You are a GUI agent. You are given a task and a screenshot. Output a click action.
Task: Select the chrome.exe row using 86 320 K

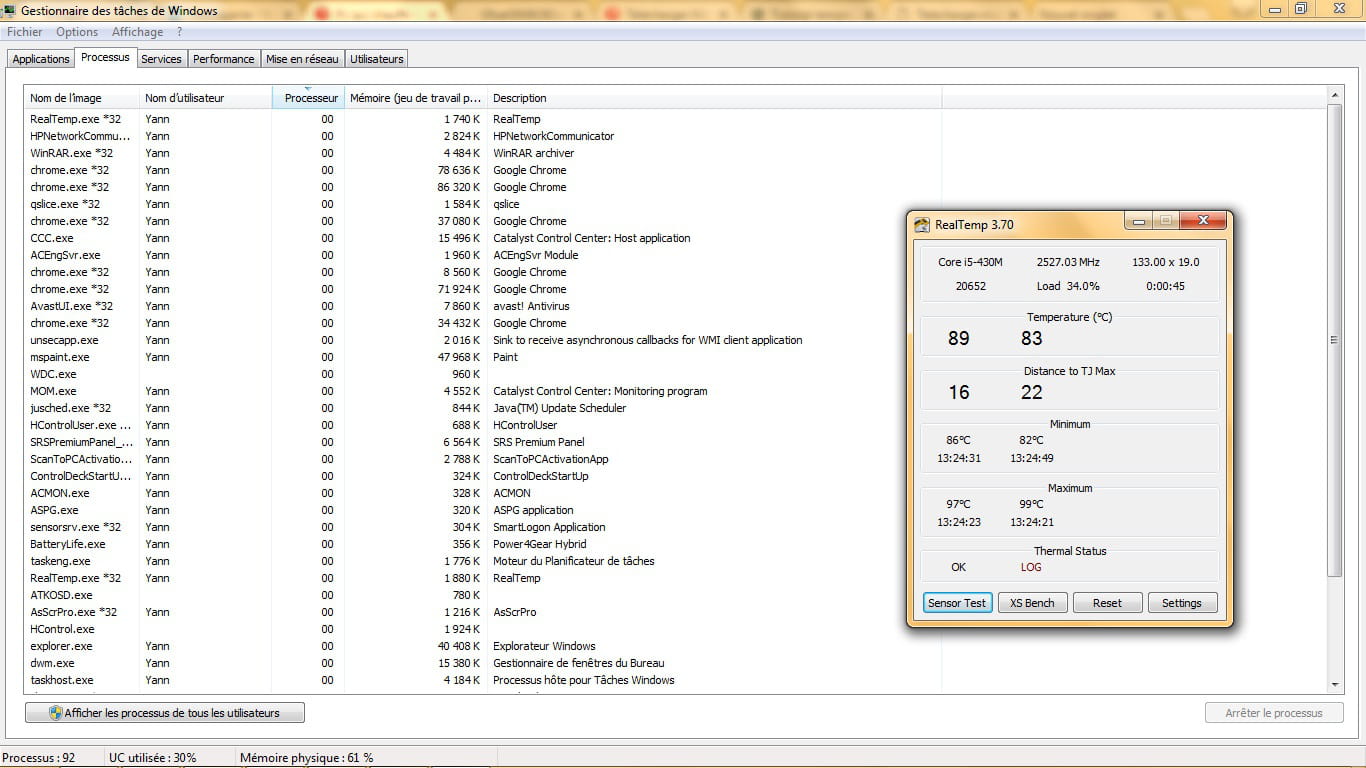click(483, 187)
